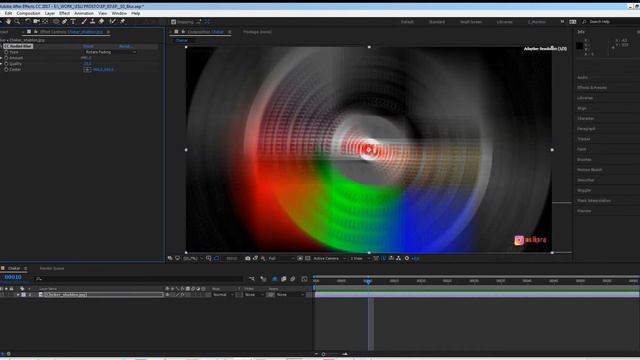The image size is (640, 360).
Task: Toggle Hide Shy Layers switch in timeline
Action: (x=274, y=279)
